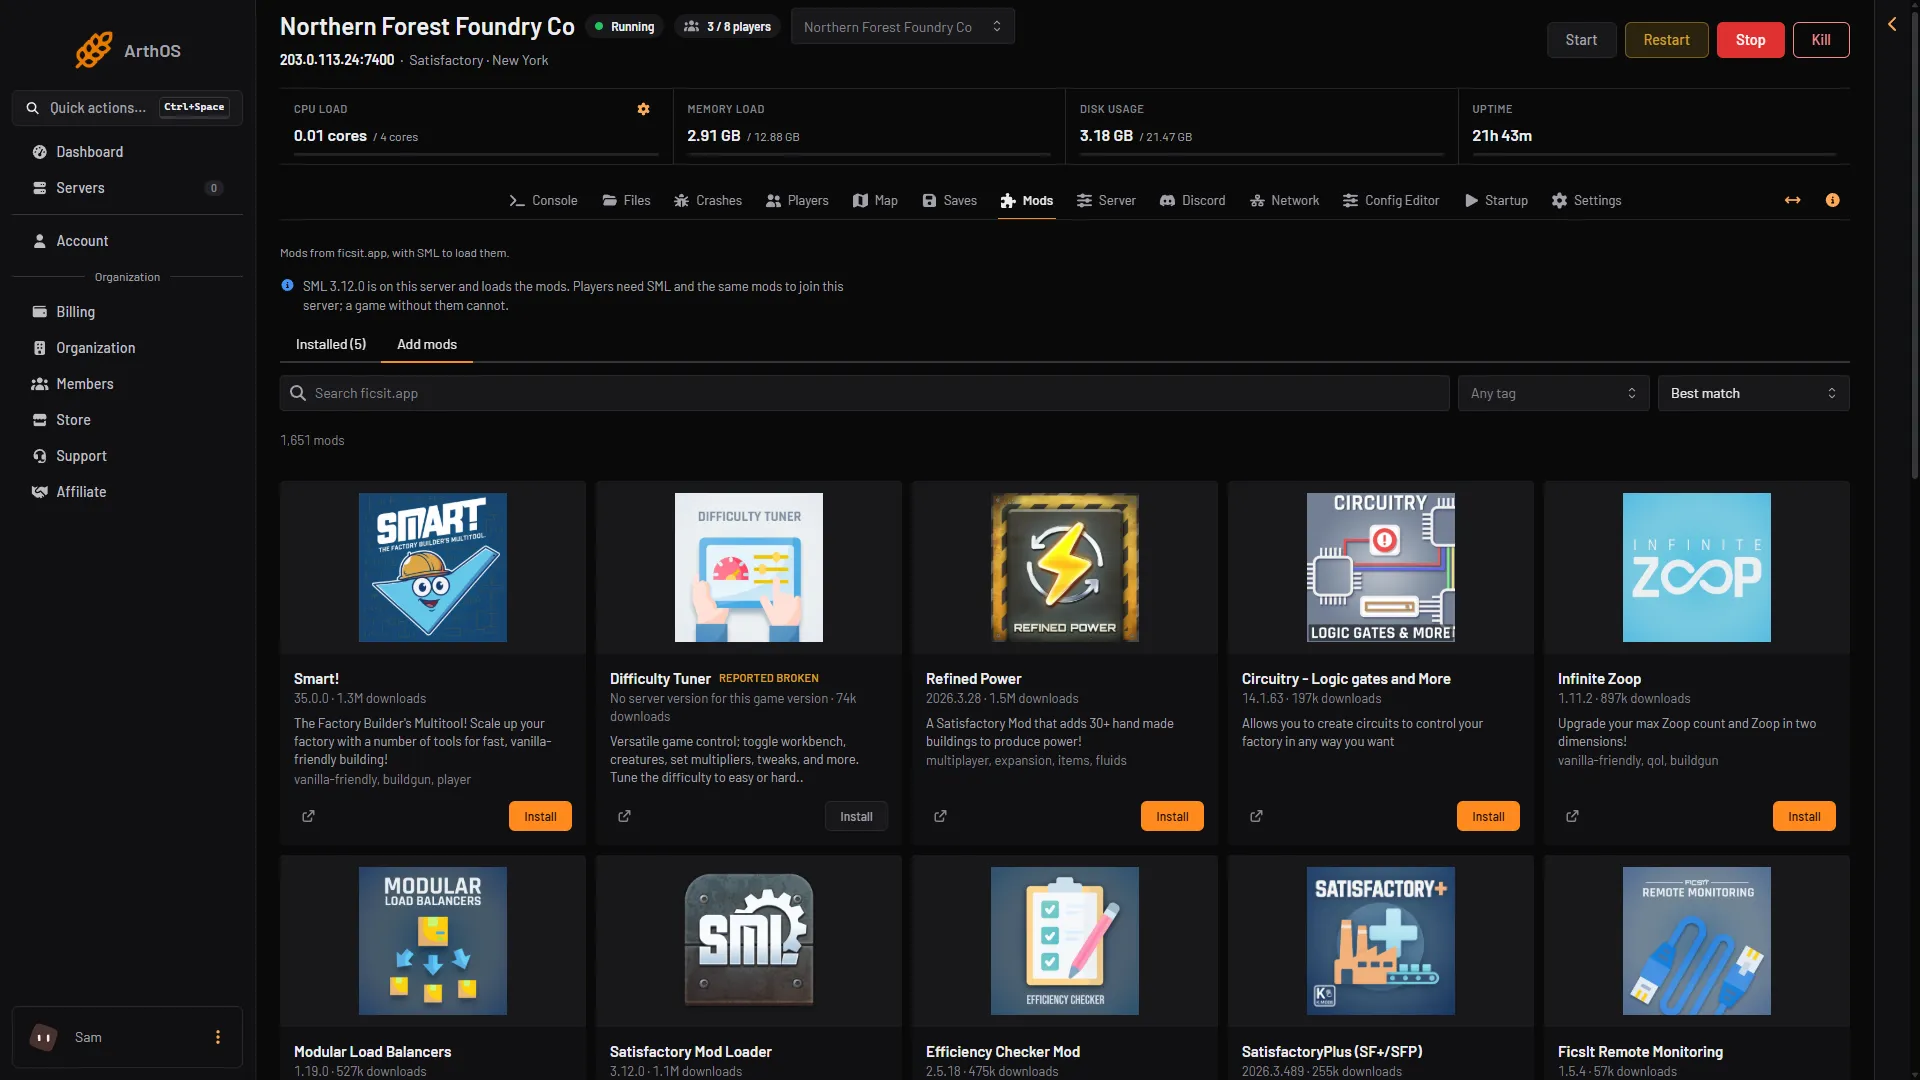1920x1080 pixels.
Task: Toggle wide layout arrows icon
Action: pos(1792,200)
